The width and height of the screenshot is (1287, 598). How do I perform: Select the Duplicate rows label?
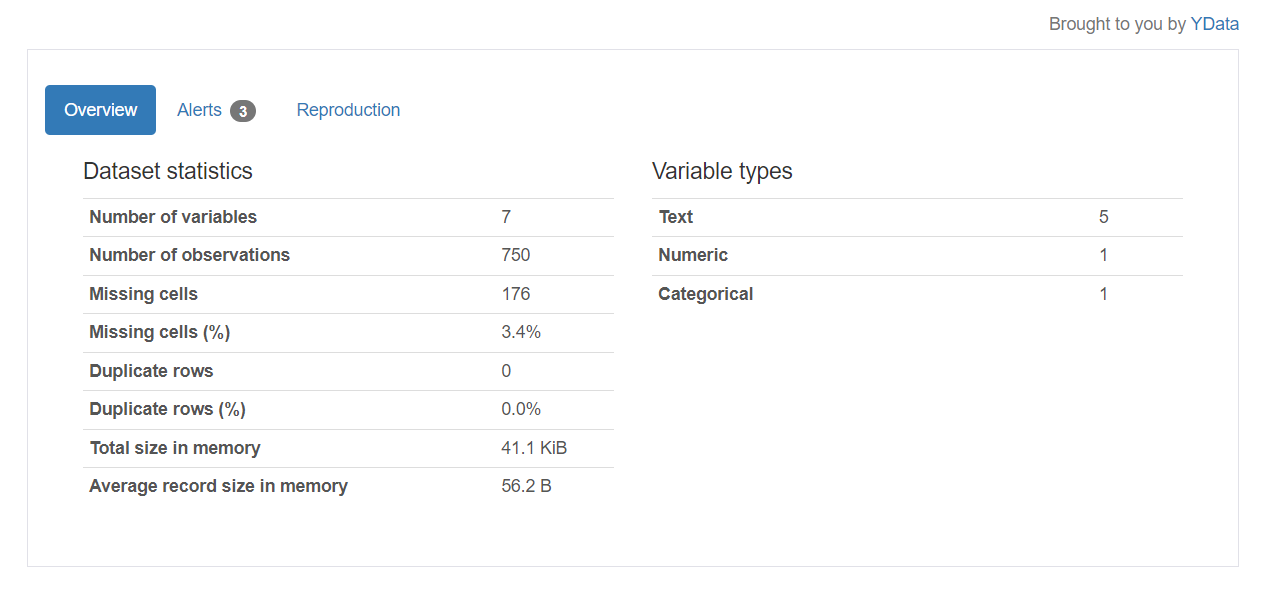151,371
